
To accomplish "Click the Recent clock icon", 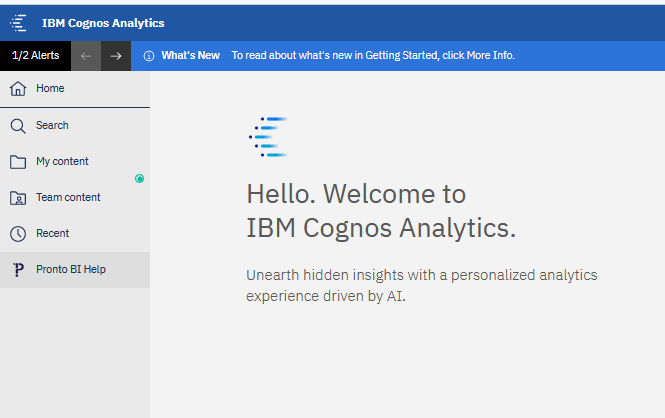I will coord(18,234).
